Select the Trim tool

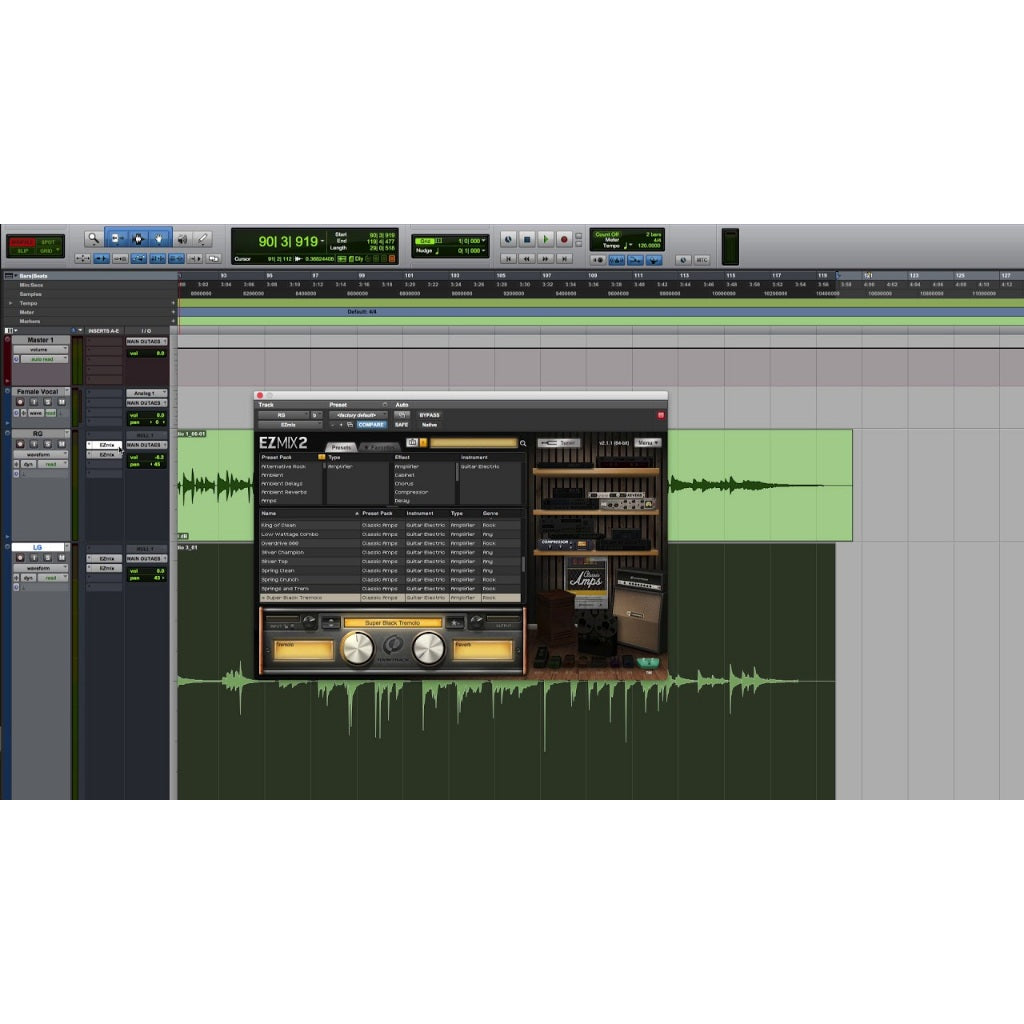pos(118,238)
